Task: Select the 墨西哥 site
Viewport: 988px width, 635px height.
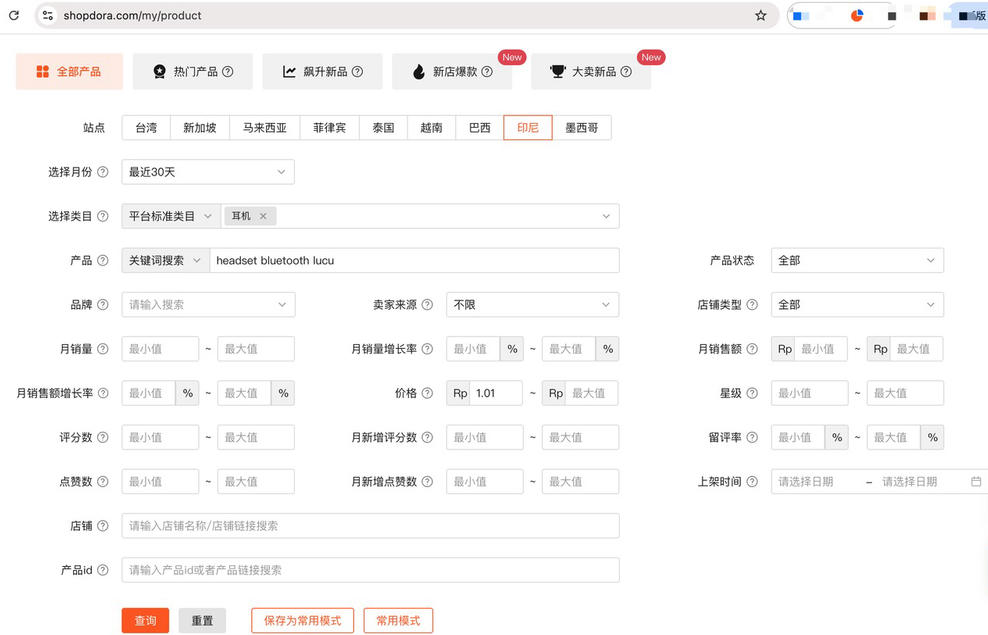Action: (581, 128)
